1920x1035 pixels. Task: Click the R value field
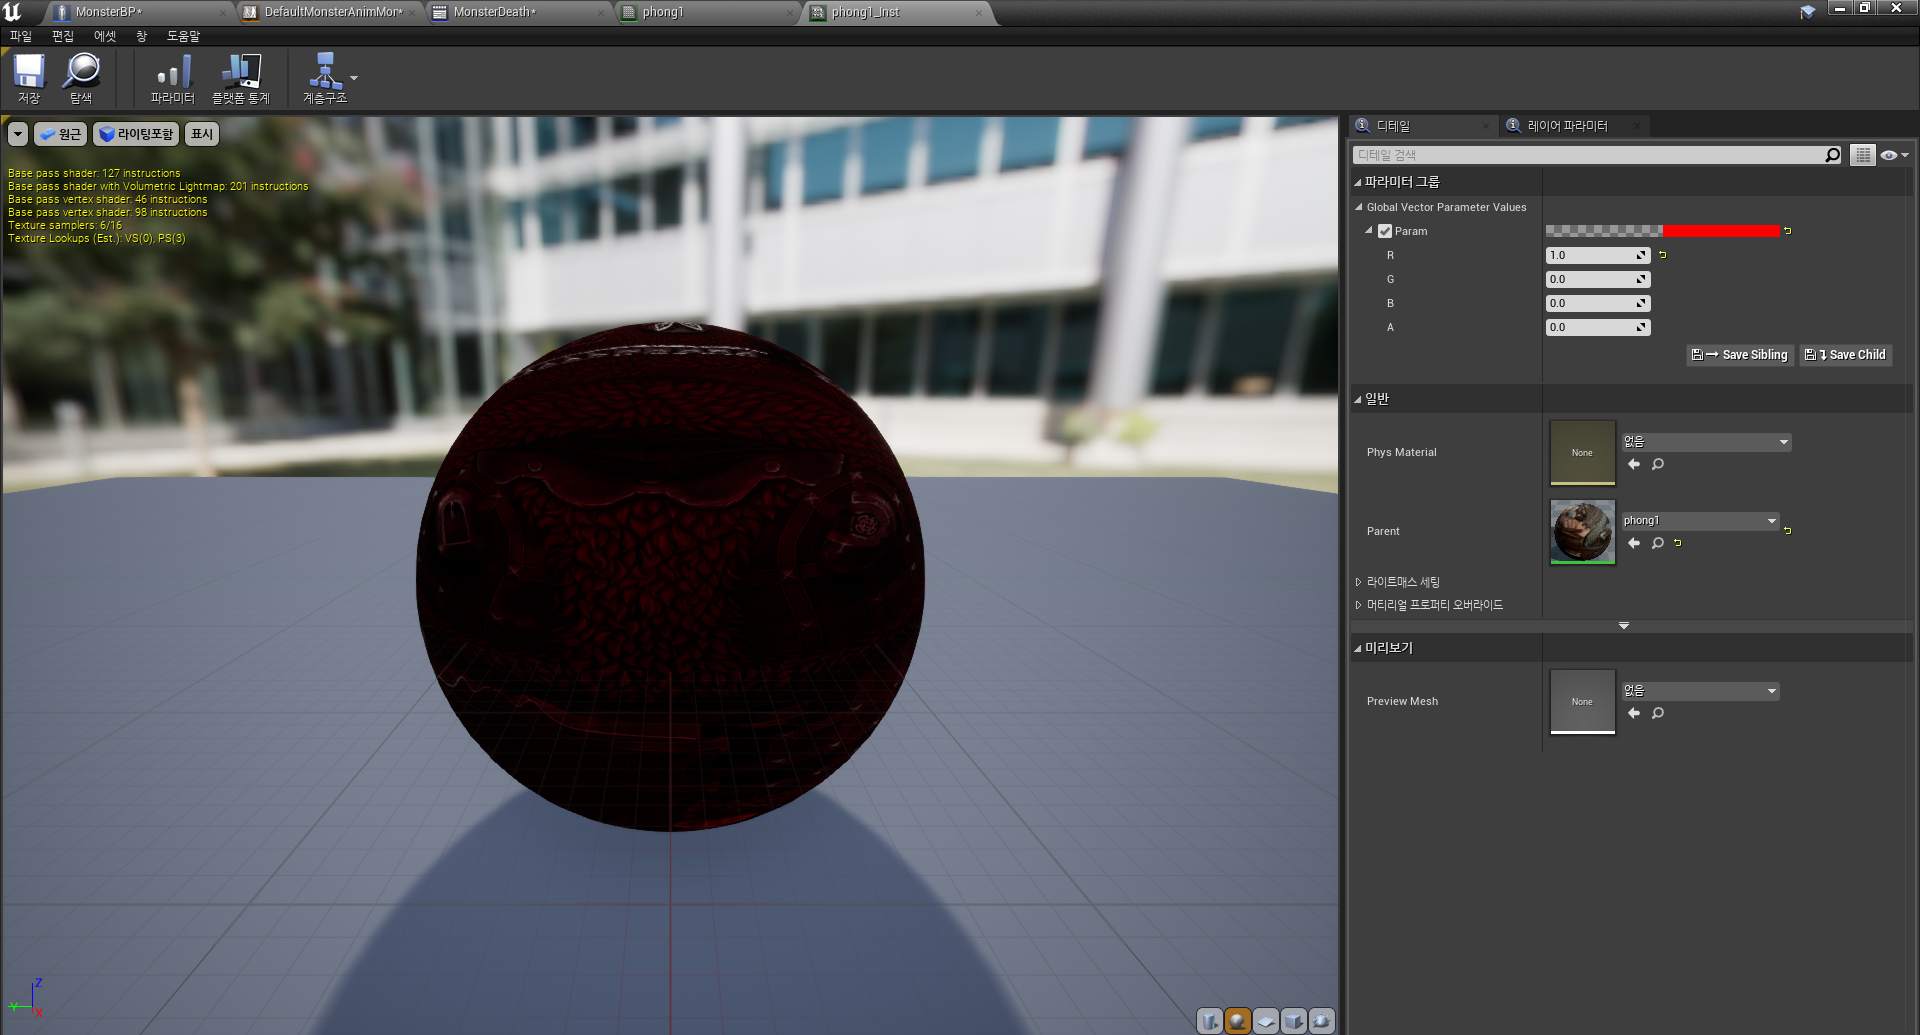1598,255
